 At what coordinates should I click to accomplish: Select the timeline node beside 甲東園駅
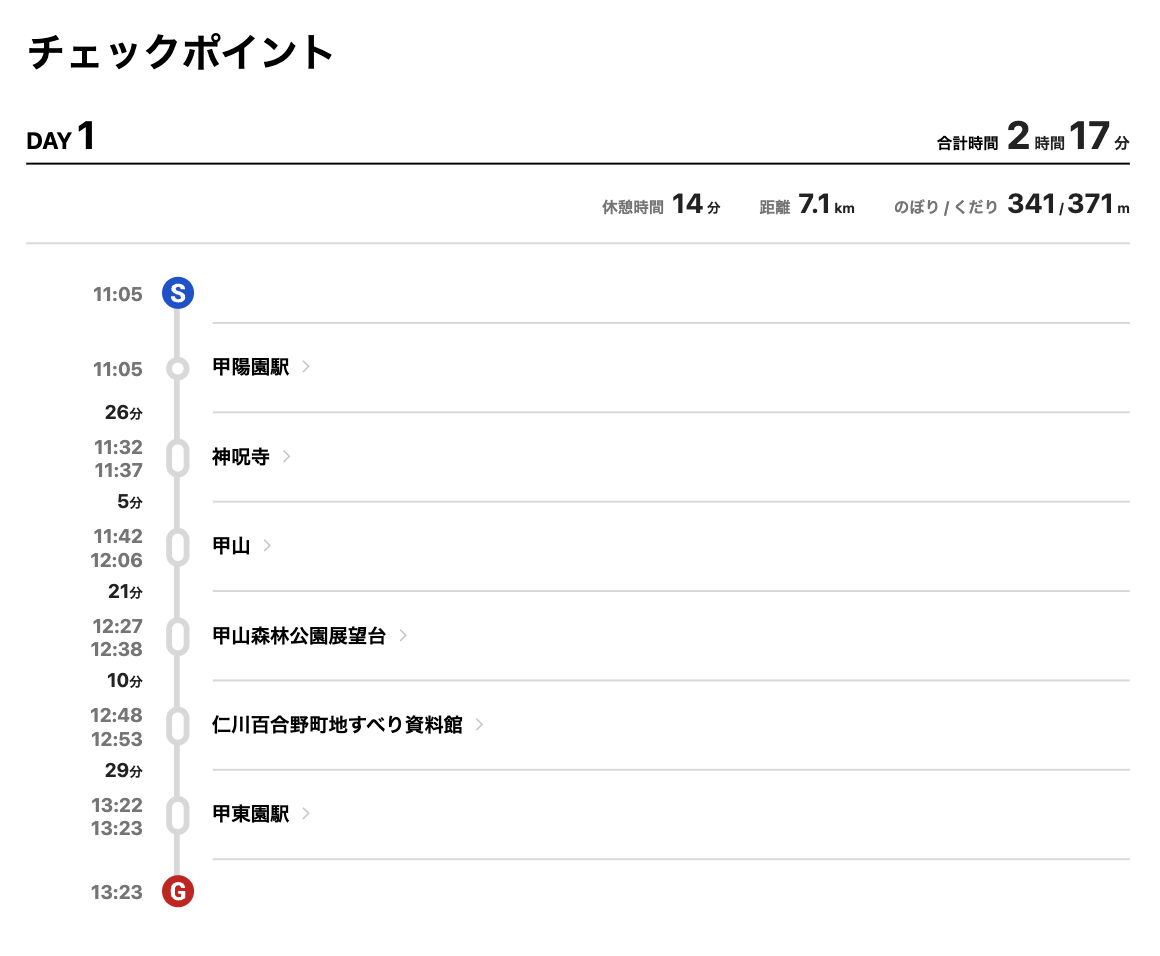(178, 815)
